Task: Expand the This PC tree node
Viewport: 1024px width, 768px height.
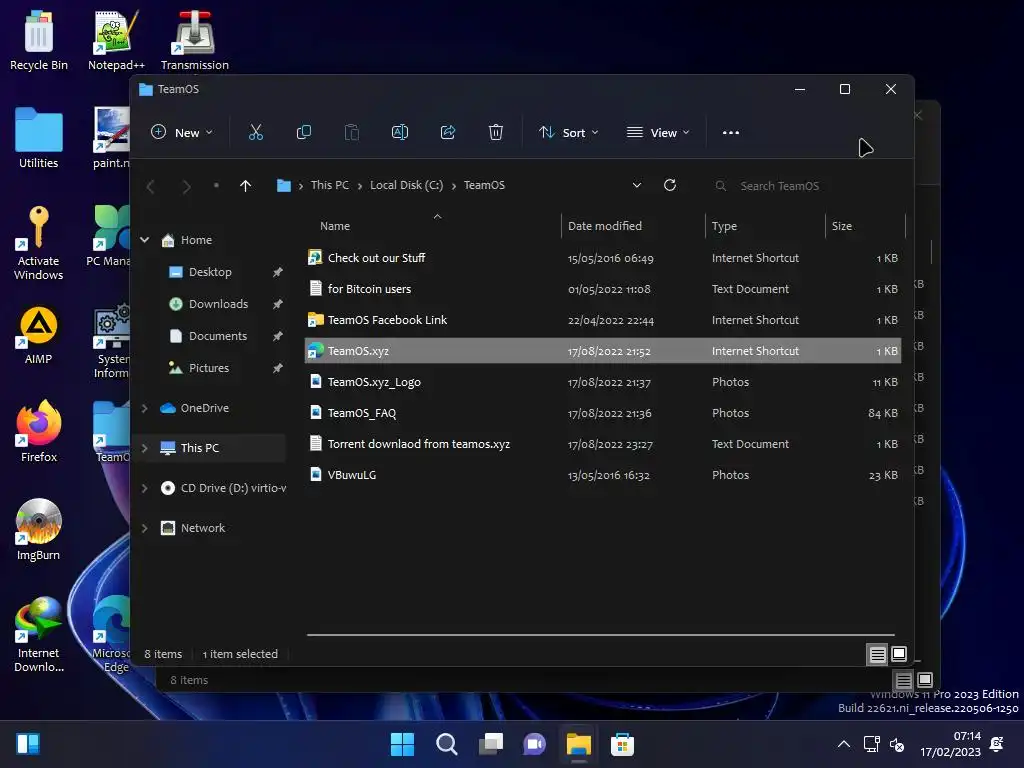Action: (144, 448)
